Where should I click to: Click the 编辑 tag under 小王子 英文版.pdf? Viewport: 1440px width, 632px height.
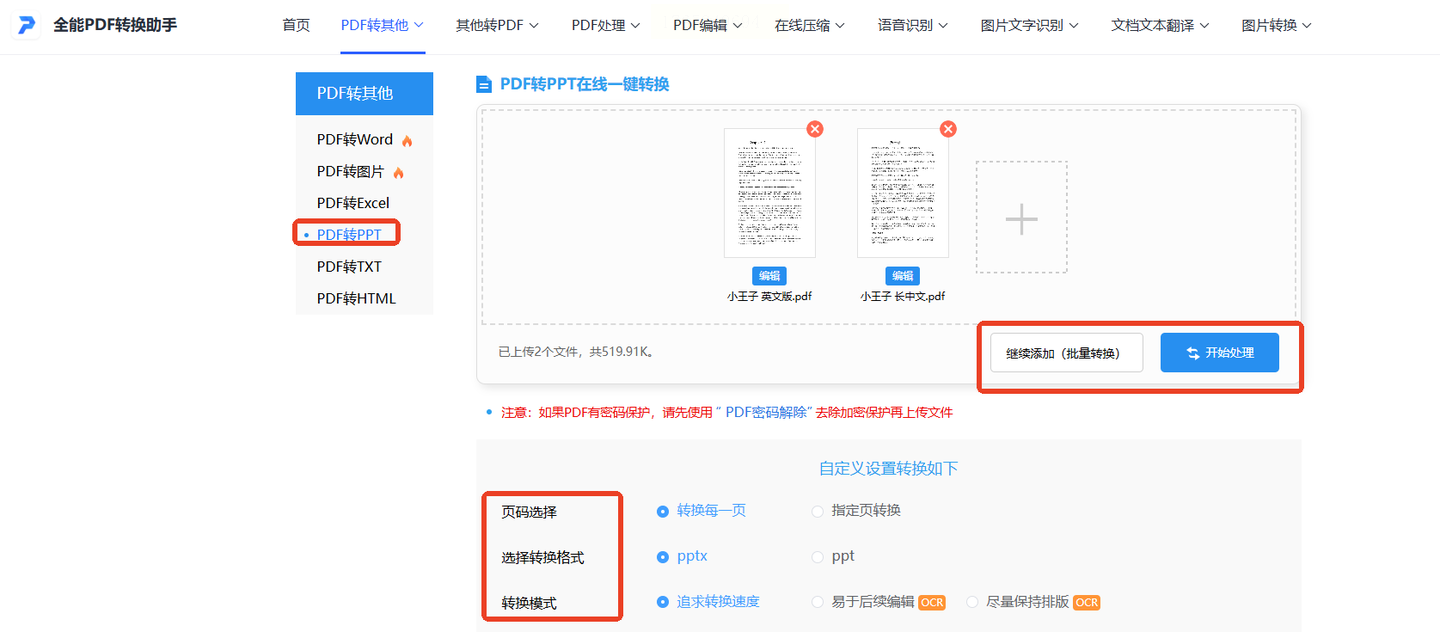tap(769, 276)
